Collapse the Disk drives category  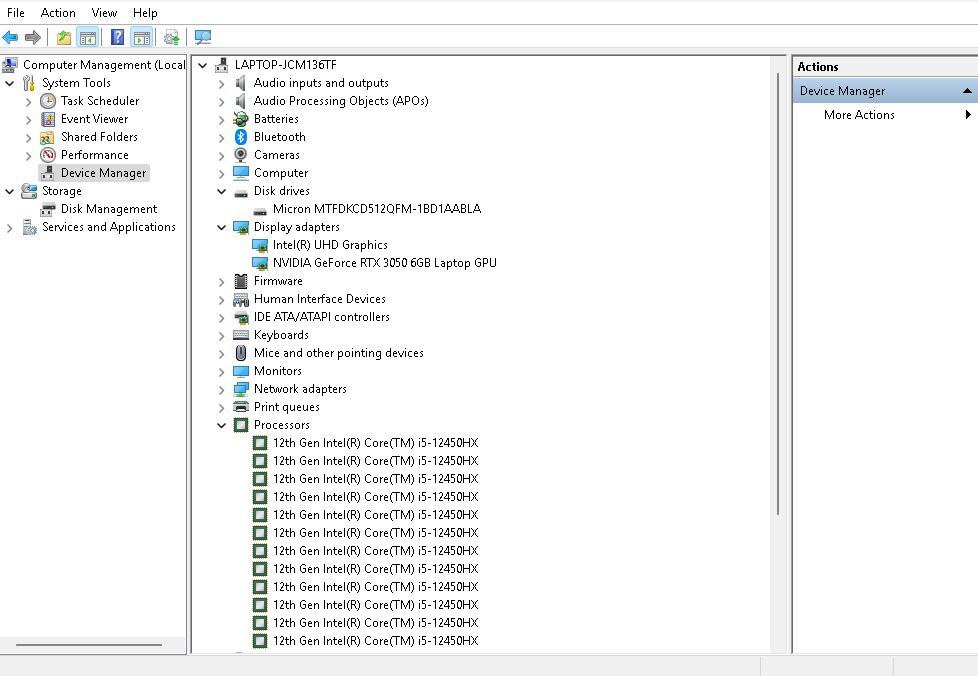click(221, 191)
